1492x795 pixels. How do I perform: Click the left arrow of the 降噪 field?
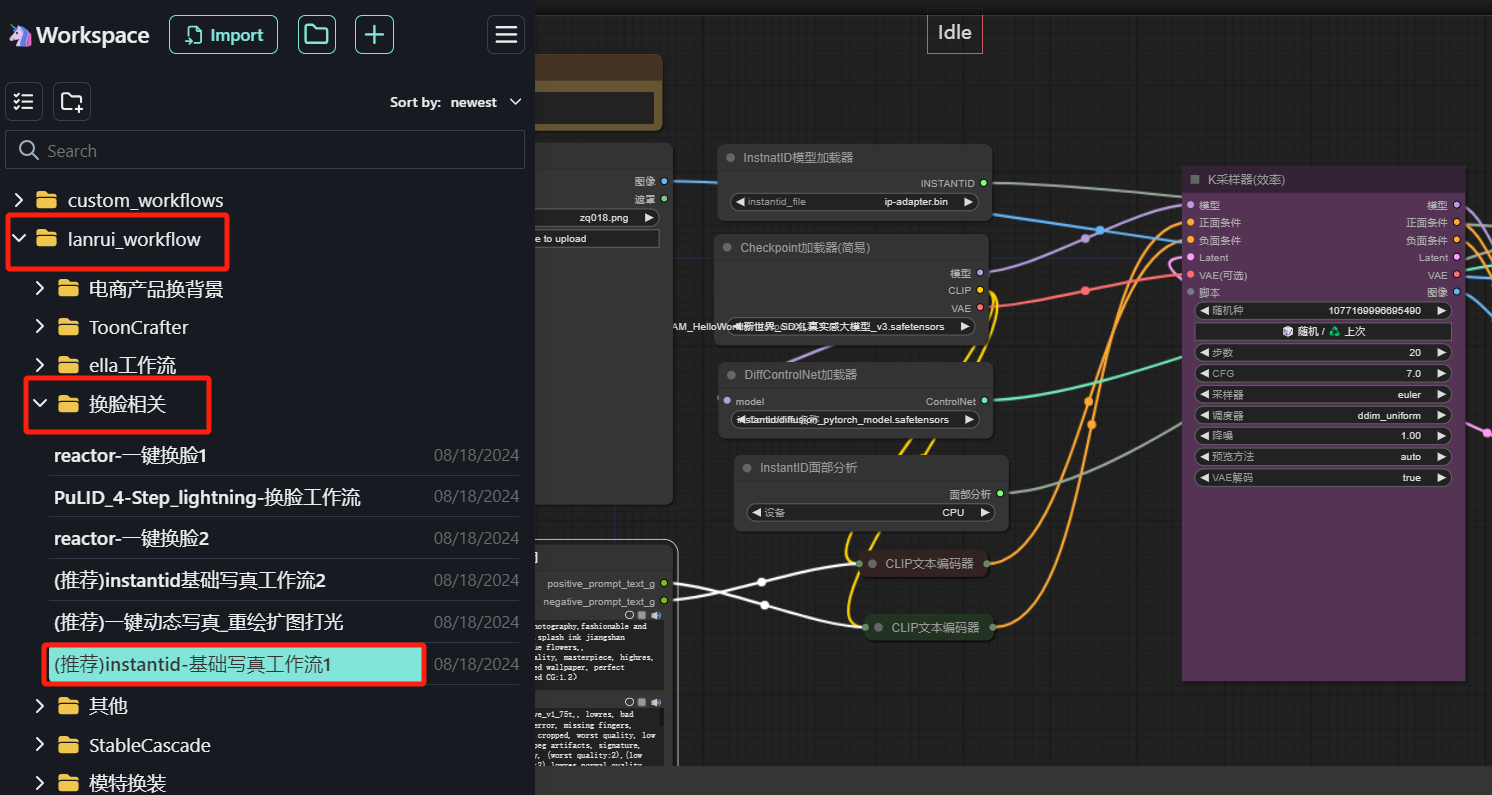click(x=1203, y=436)
